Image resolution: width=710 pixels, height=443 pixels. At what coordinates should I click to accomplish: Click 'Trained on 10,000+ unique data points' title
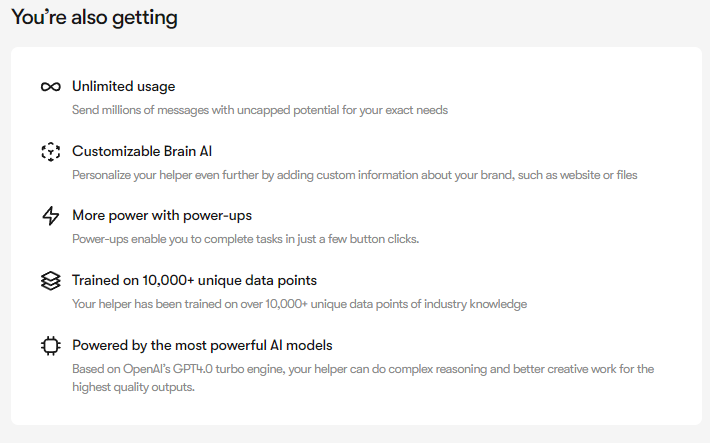click(194, 280)
